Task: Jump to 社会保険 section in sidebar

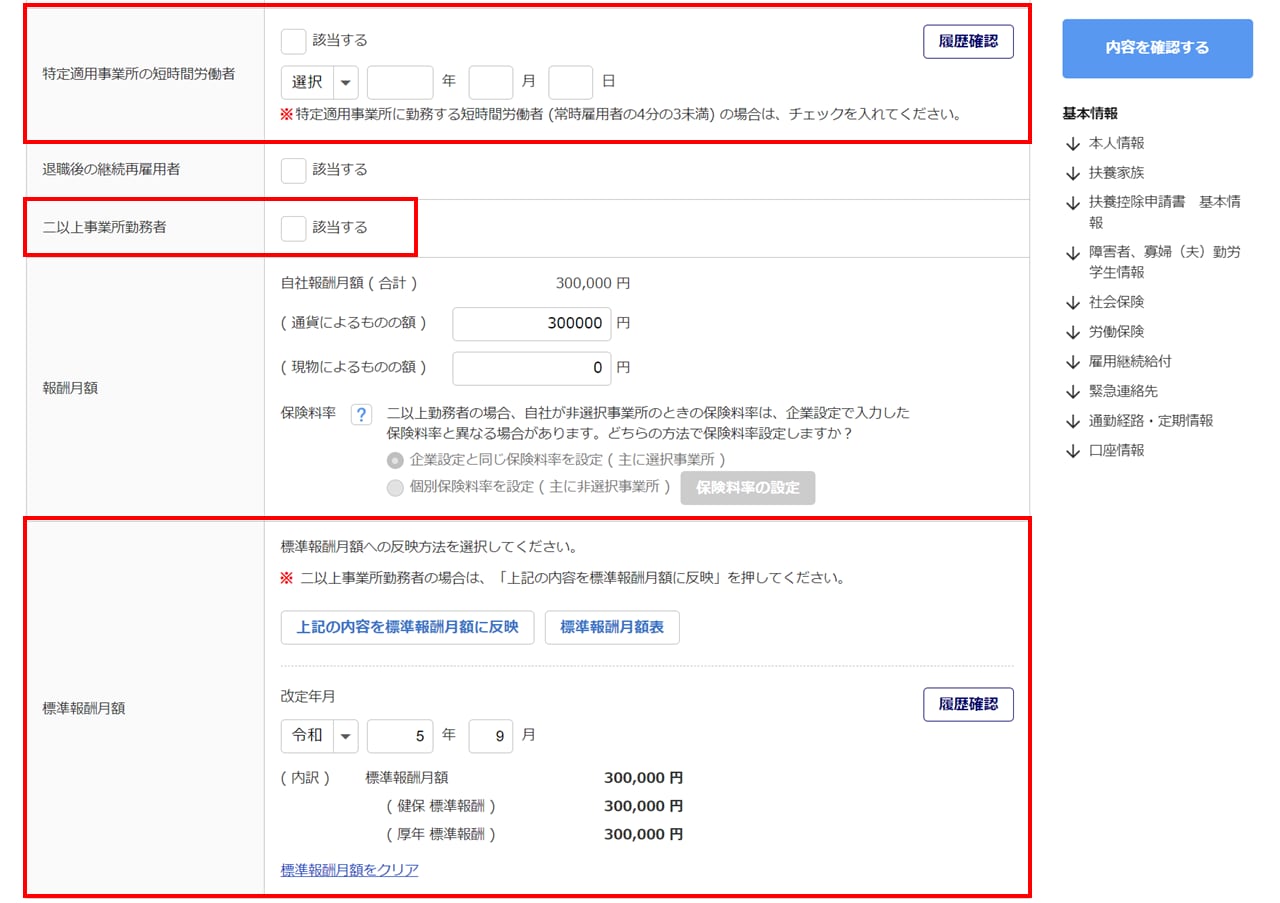Action: coord(1117,302)
